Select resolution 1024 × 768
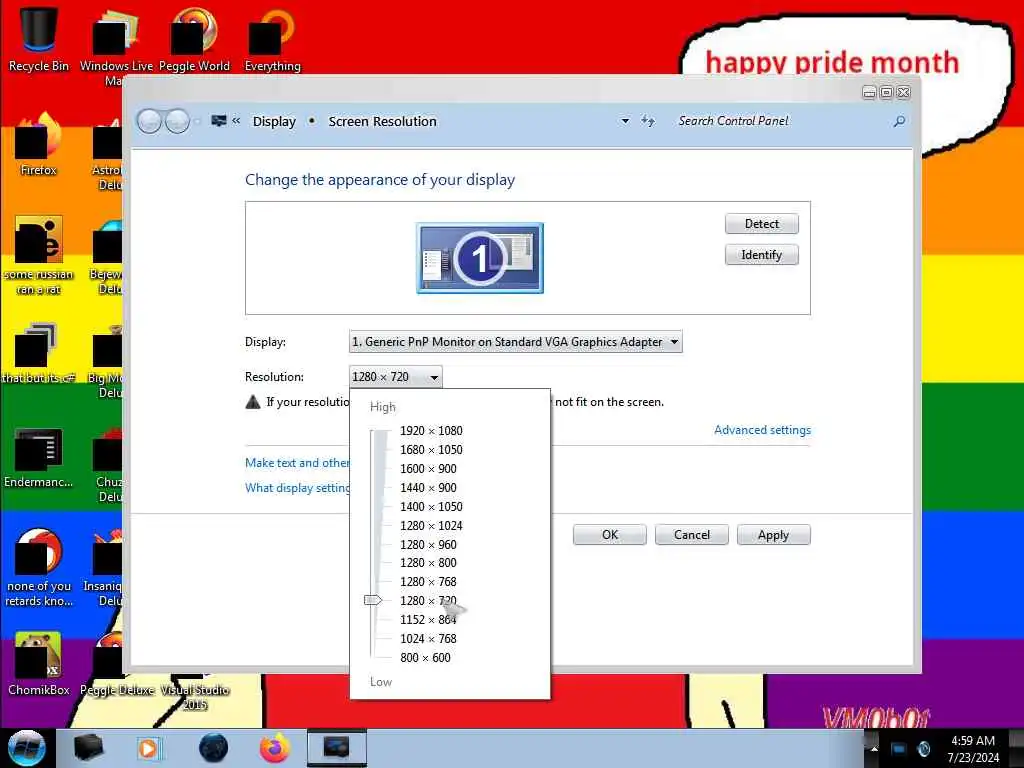 click(x=428, y=638)
